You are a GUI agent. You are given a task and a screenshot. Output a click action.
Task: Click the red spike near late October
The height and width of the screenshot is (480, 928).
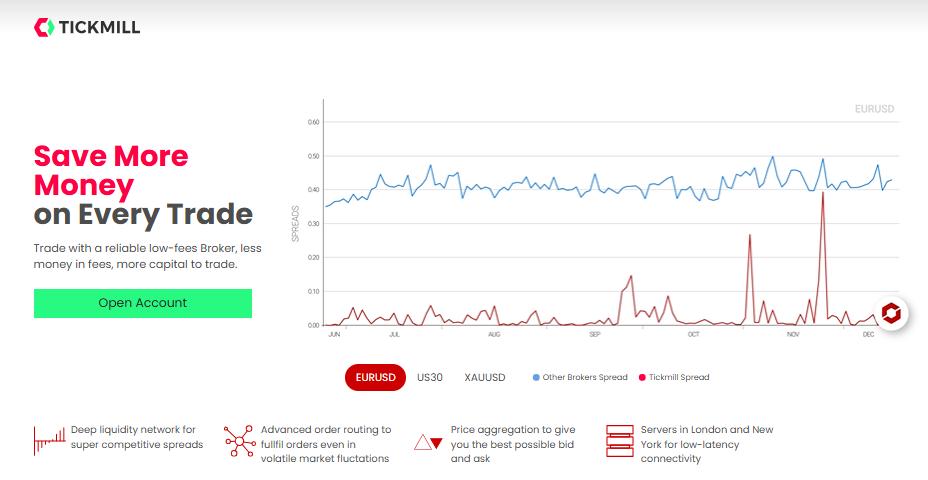click(x=750, y=236)
